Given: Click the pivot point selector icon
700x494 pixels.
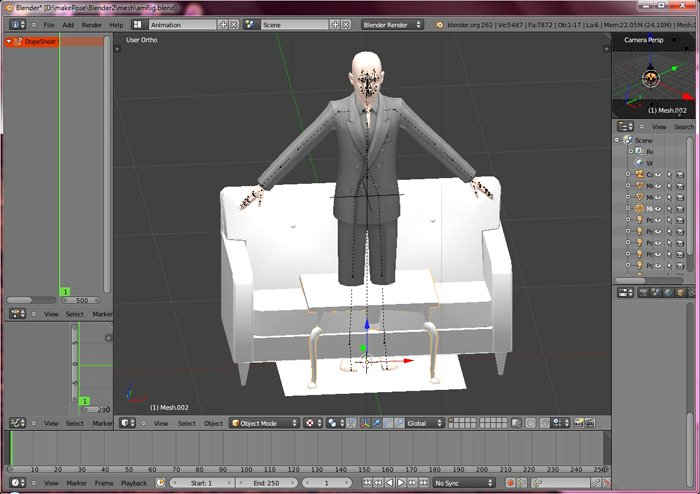Looking at the screenshot, I should 334,423.
